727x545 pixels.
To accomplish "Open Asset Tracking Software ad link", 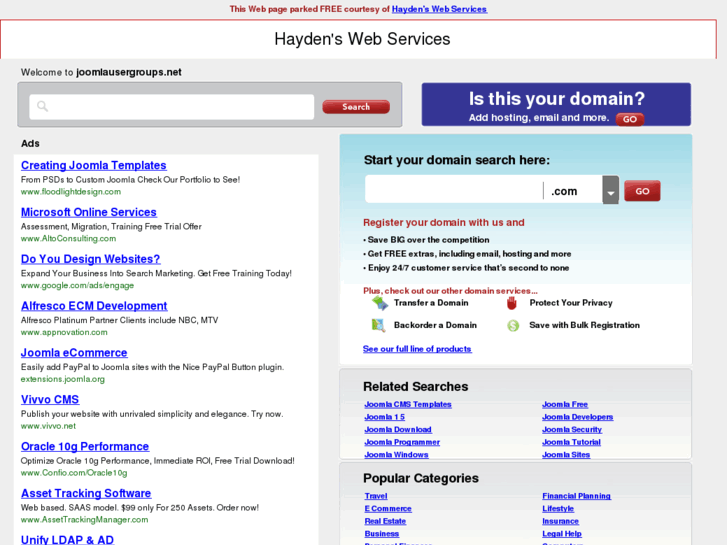I will click(86, 493).
